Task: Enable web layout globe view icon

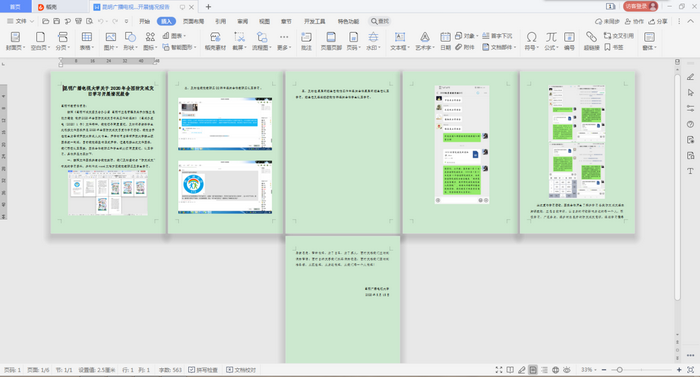Action: 555,370
